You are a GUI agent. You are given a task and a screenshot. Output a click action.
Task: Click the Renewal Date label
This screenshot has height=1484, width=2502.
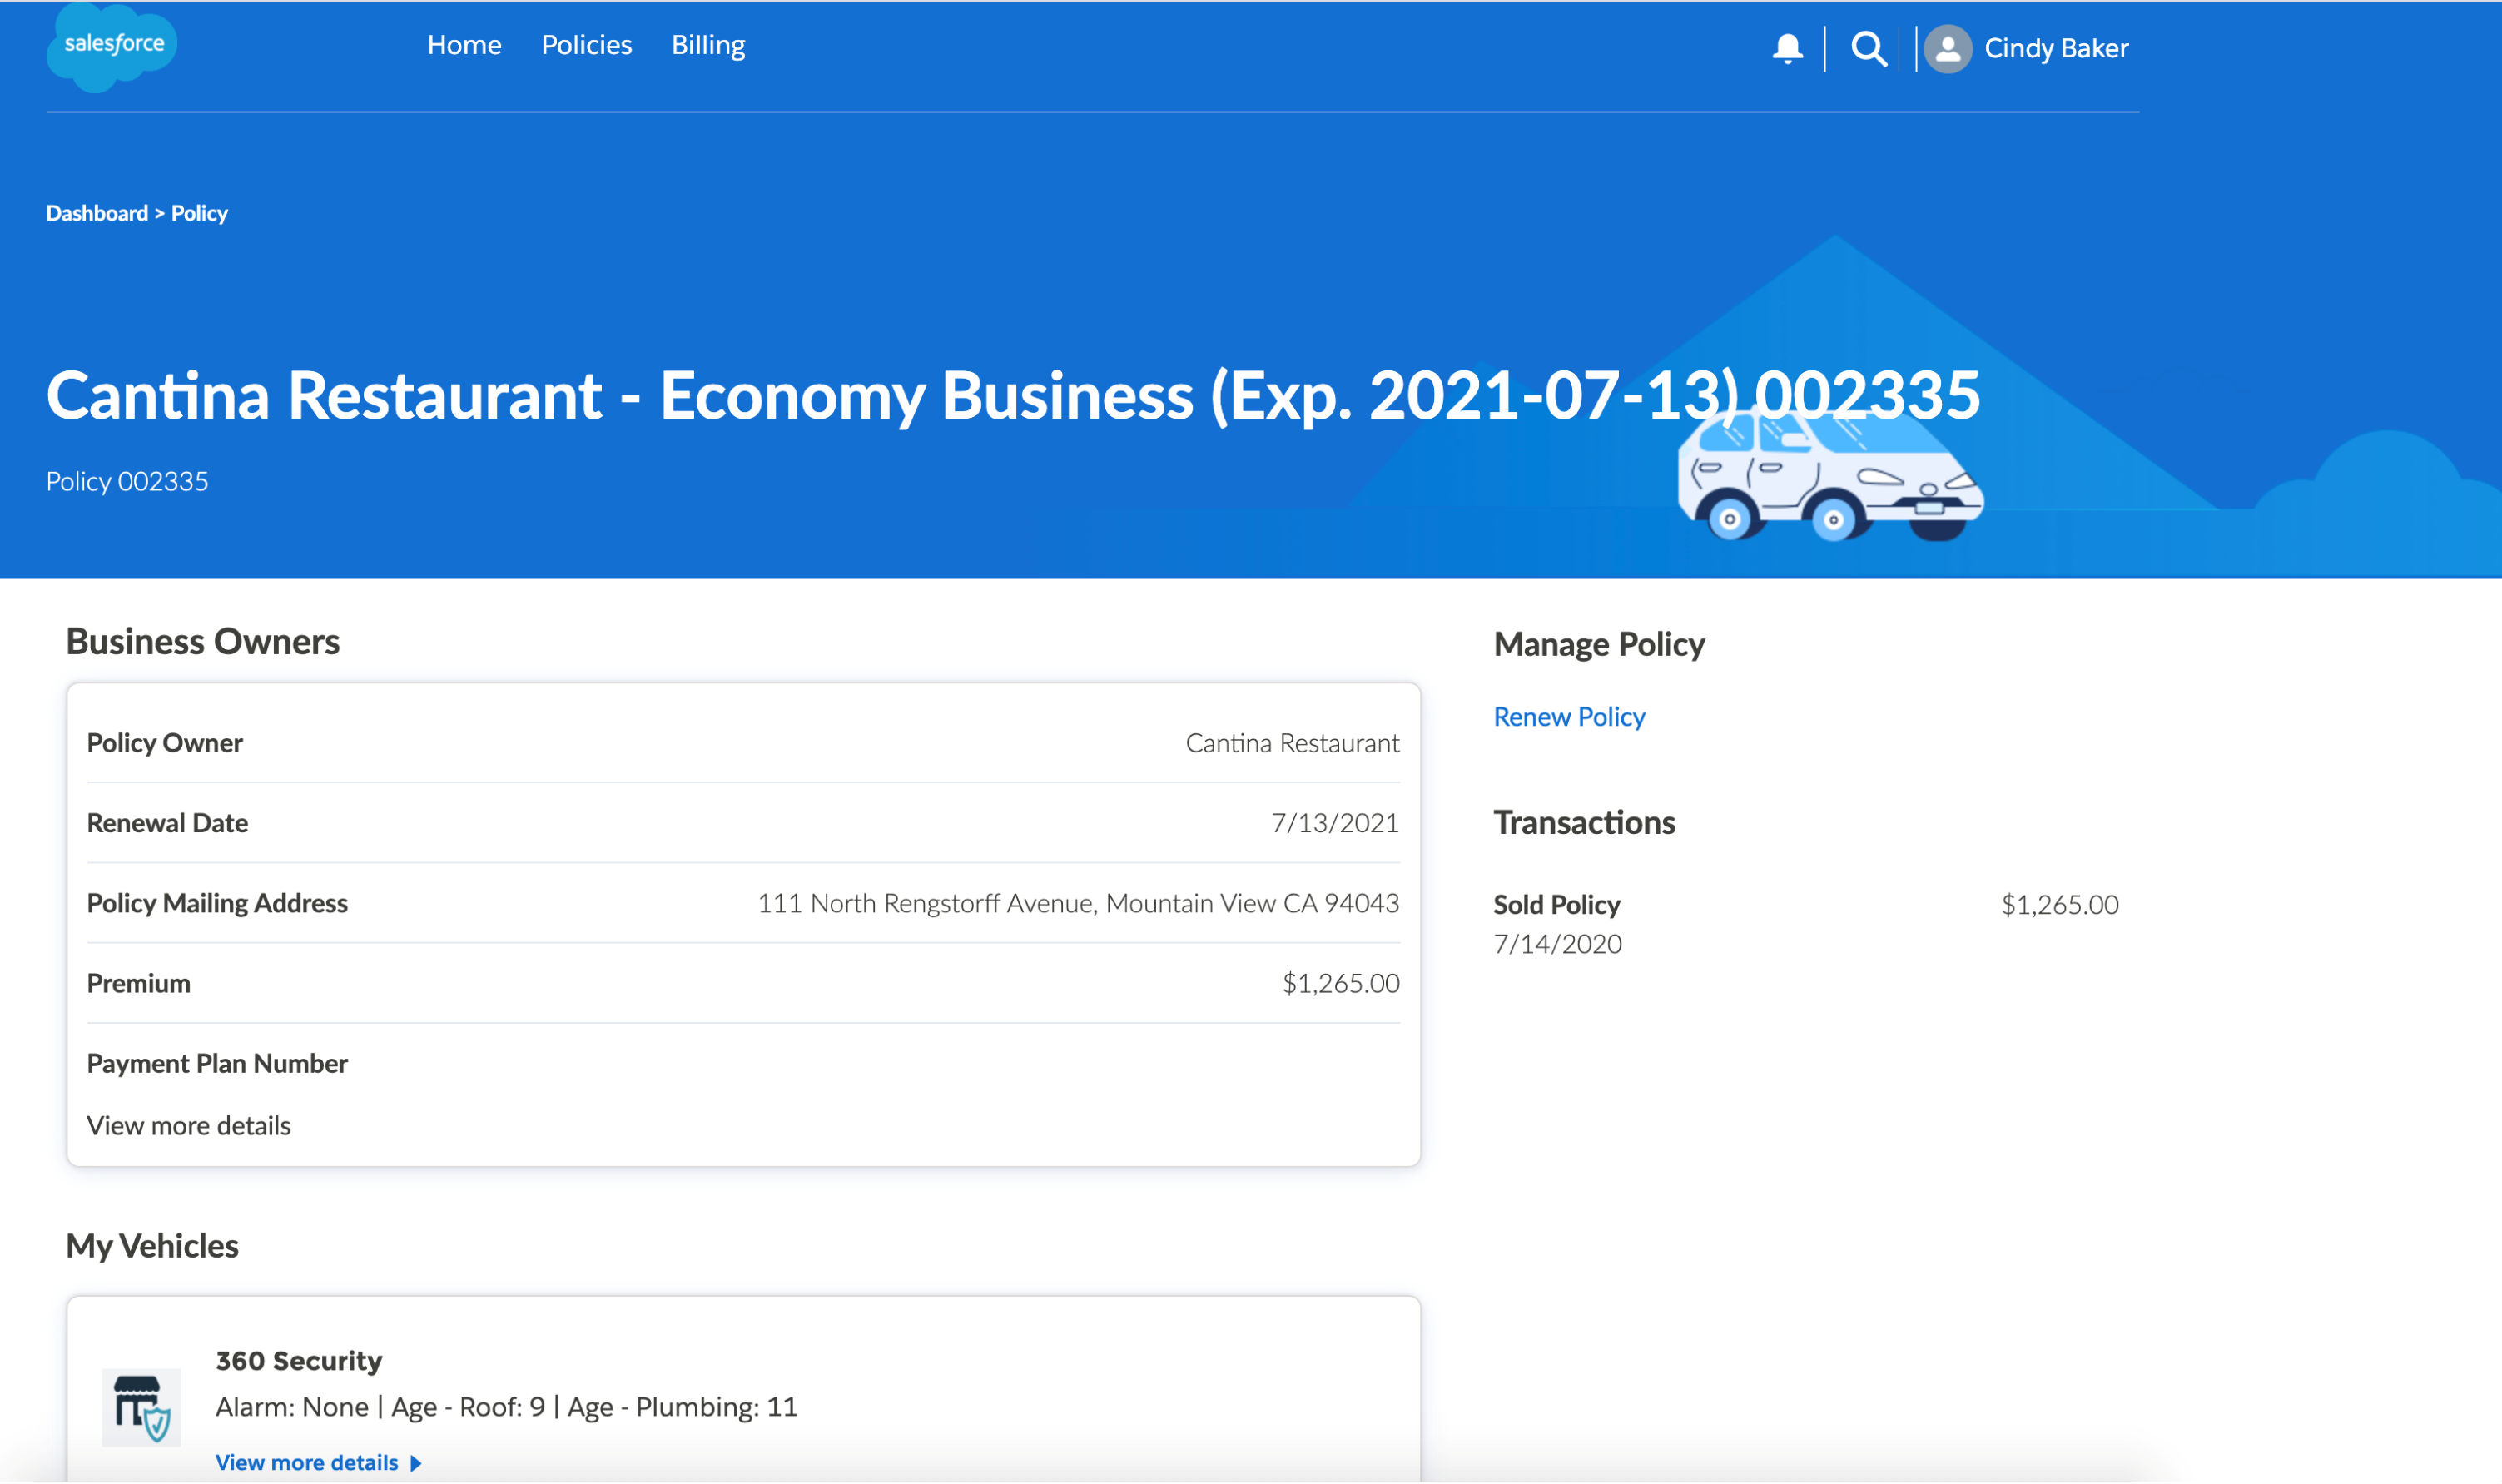[x=167, y=823]
